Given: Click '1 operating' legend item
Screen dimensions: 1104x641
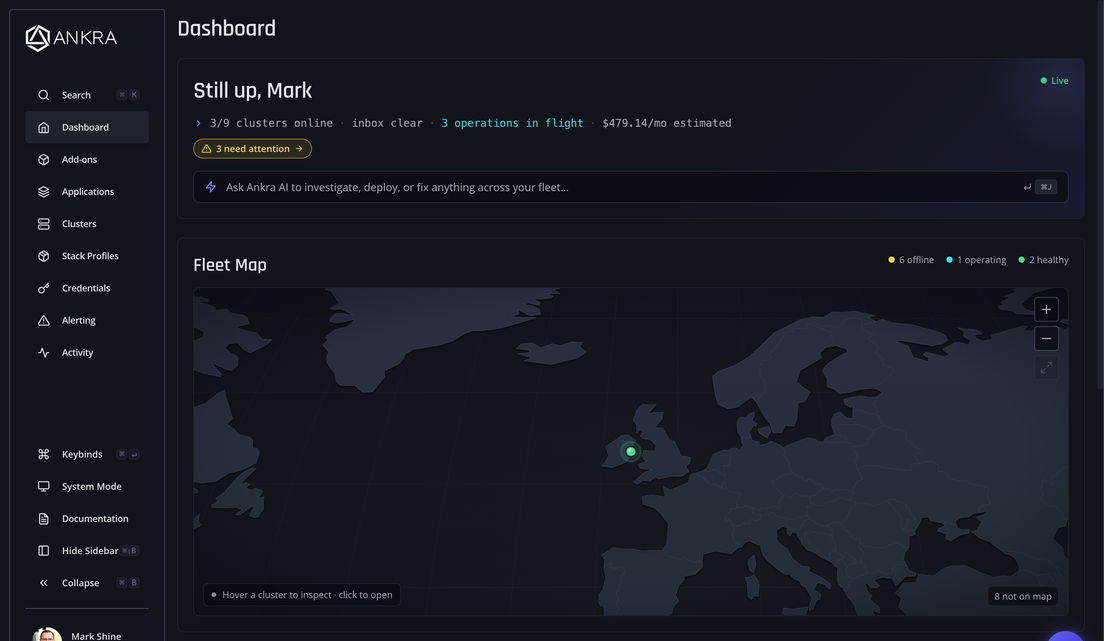Looking at the screenshot, I should pos(976,260).
